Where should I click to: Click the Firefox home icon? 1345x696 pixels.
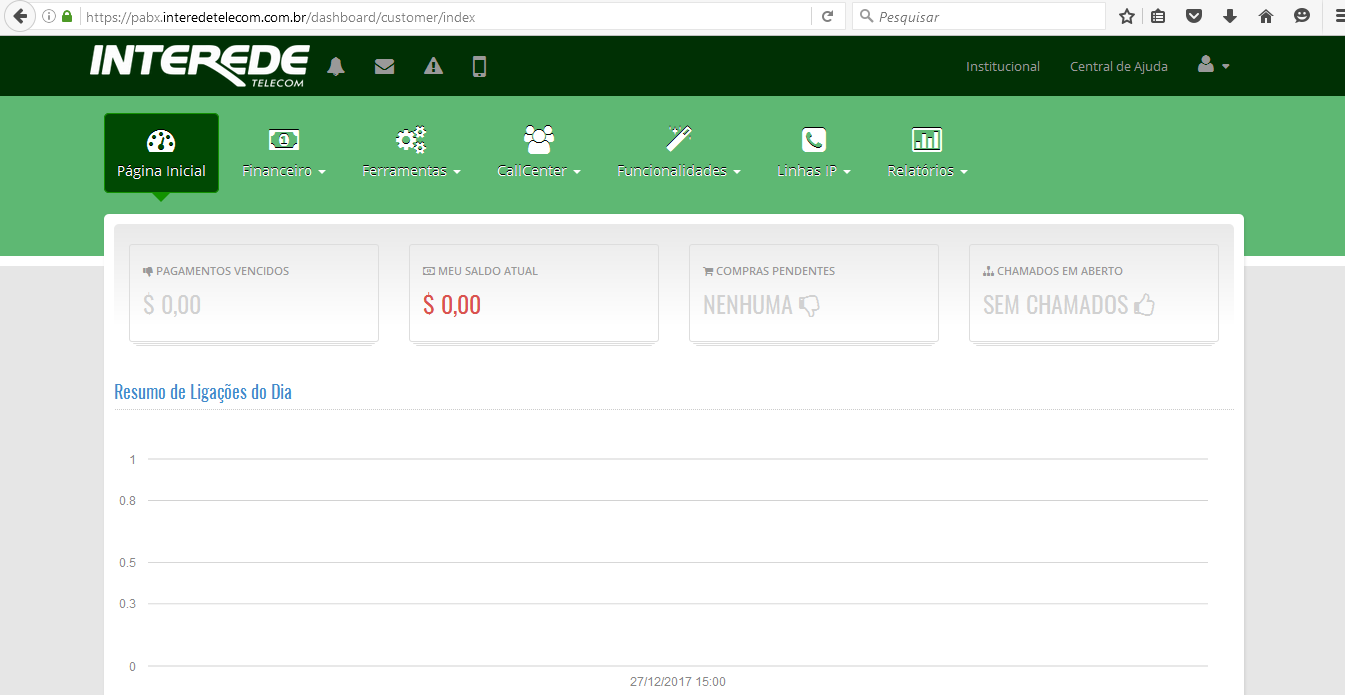pos(1265,16)
